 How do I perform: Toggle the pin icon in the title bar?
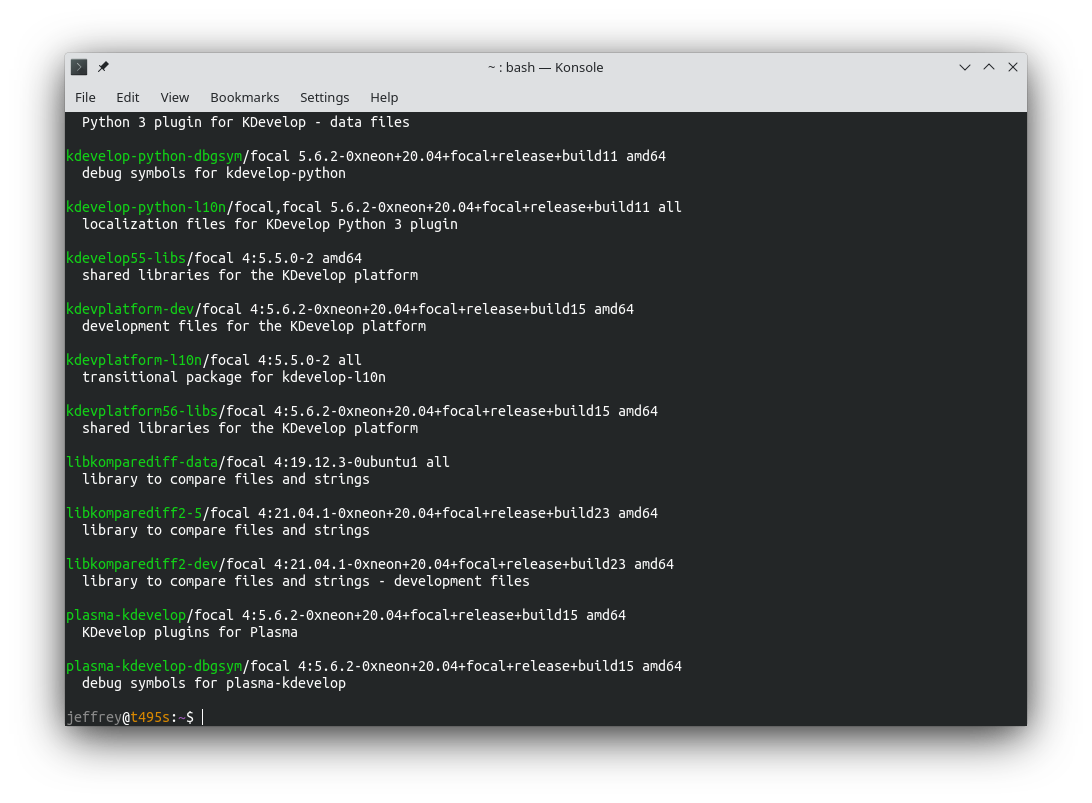(x=103, y=67)
